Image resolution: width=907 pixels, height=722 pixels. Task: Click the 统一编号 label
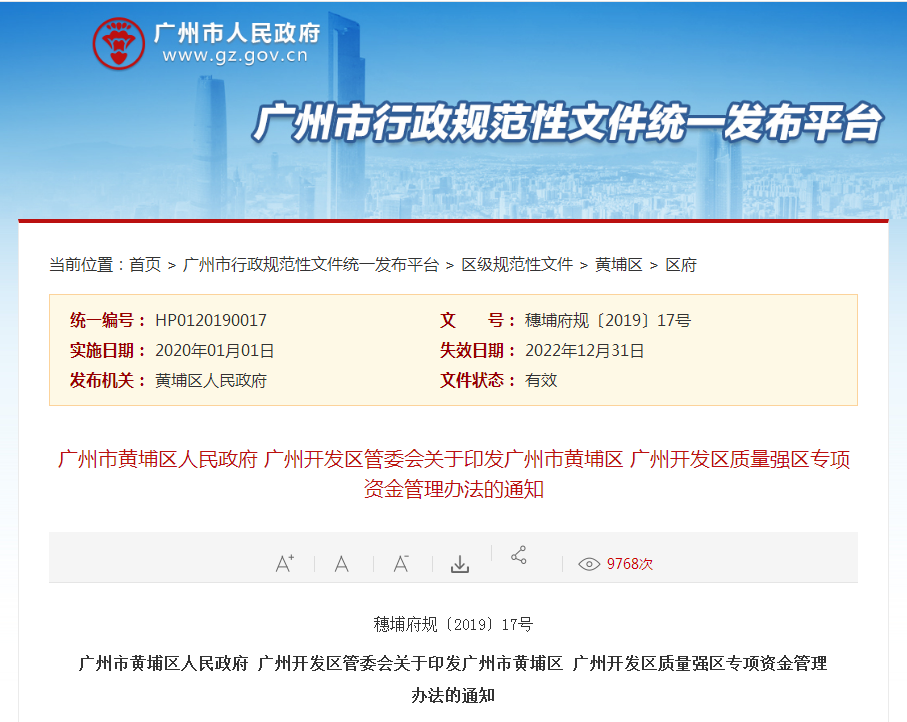(107, 321)
